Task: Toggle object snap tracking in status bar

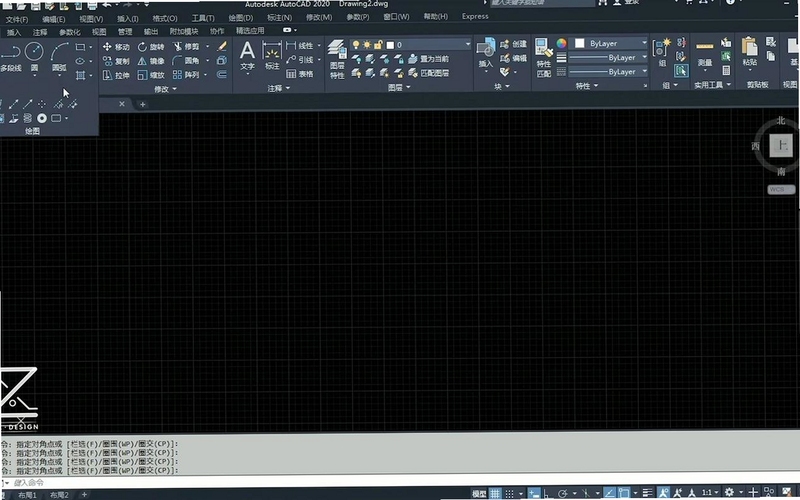Action: [x=610, y=493]
